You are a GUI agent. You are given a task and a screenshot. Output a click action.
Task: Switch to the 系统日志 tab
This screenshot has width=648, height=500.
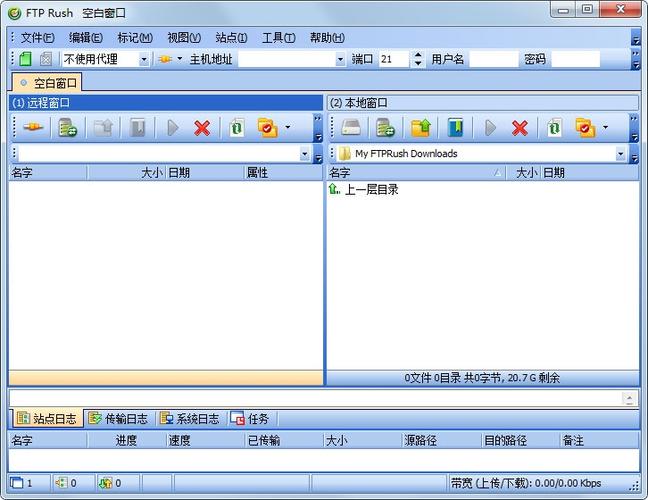(x=190, y=419)
